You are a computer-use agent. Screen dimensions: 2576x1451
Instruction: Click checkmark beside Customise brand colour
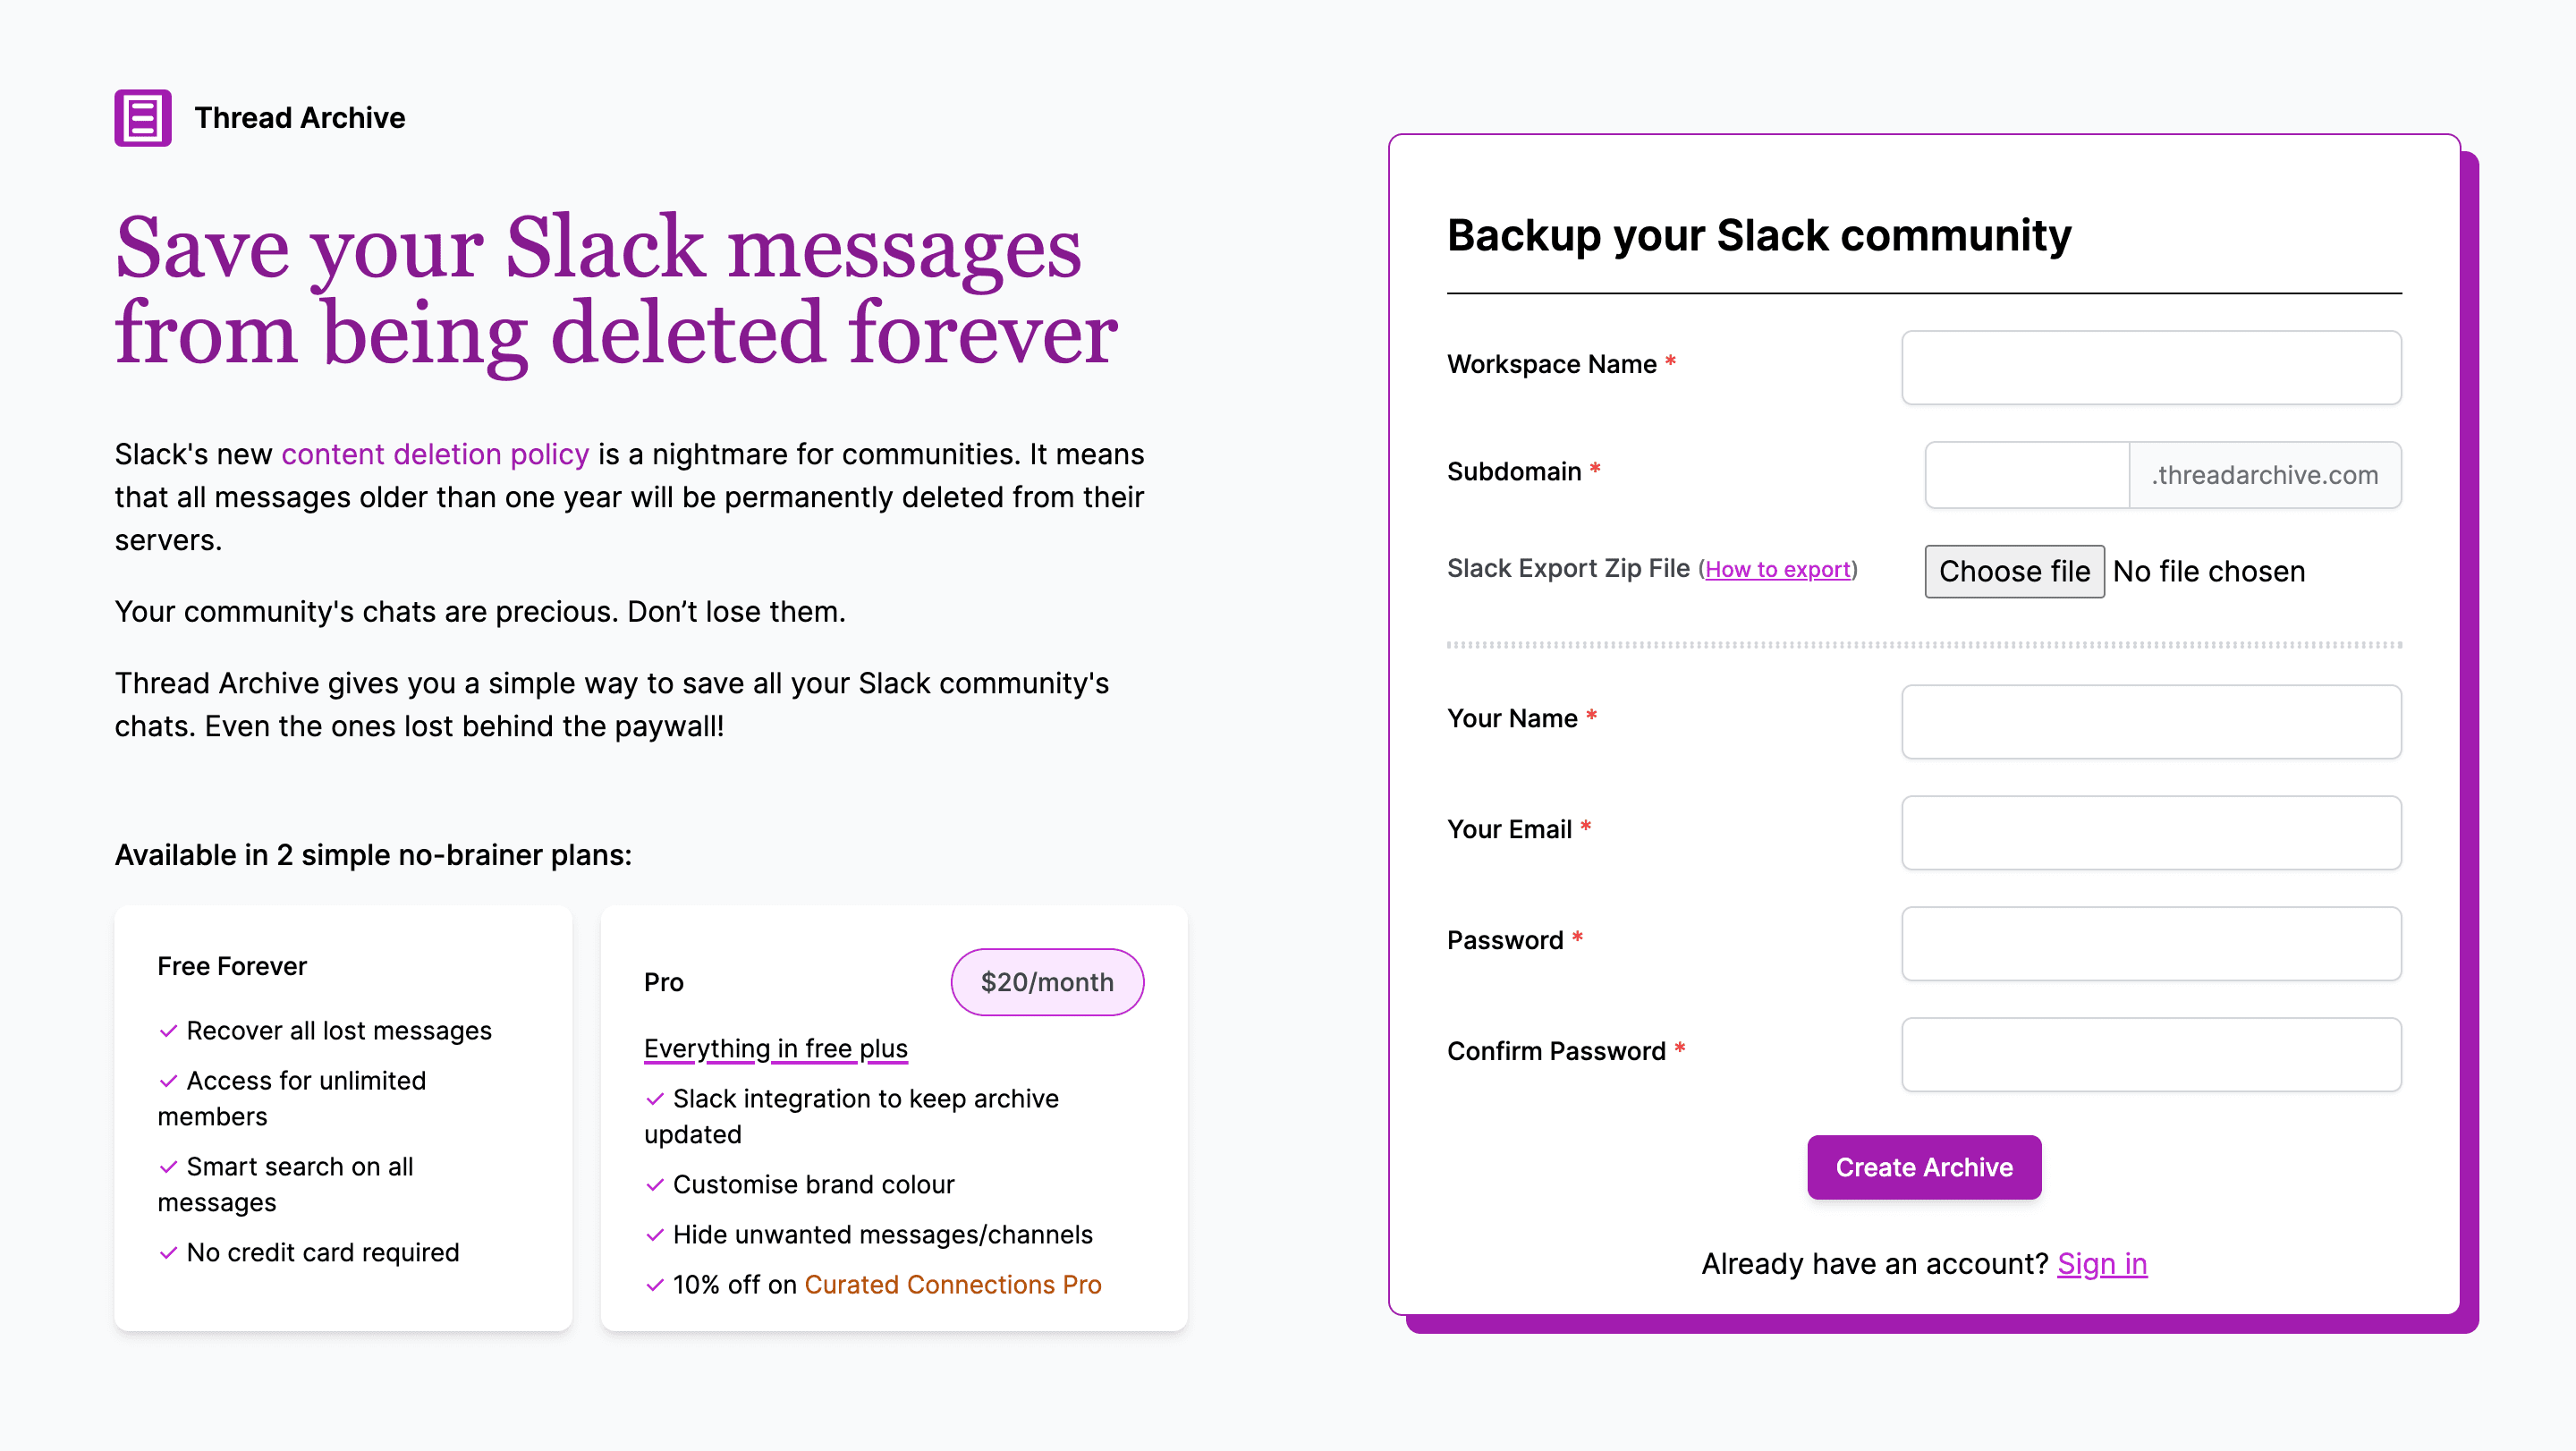coord(655,1185)
